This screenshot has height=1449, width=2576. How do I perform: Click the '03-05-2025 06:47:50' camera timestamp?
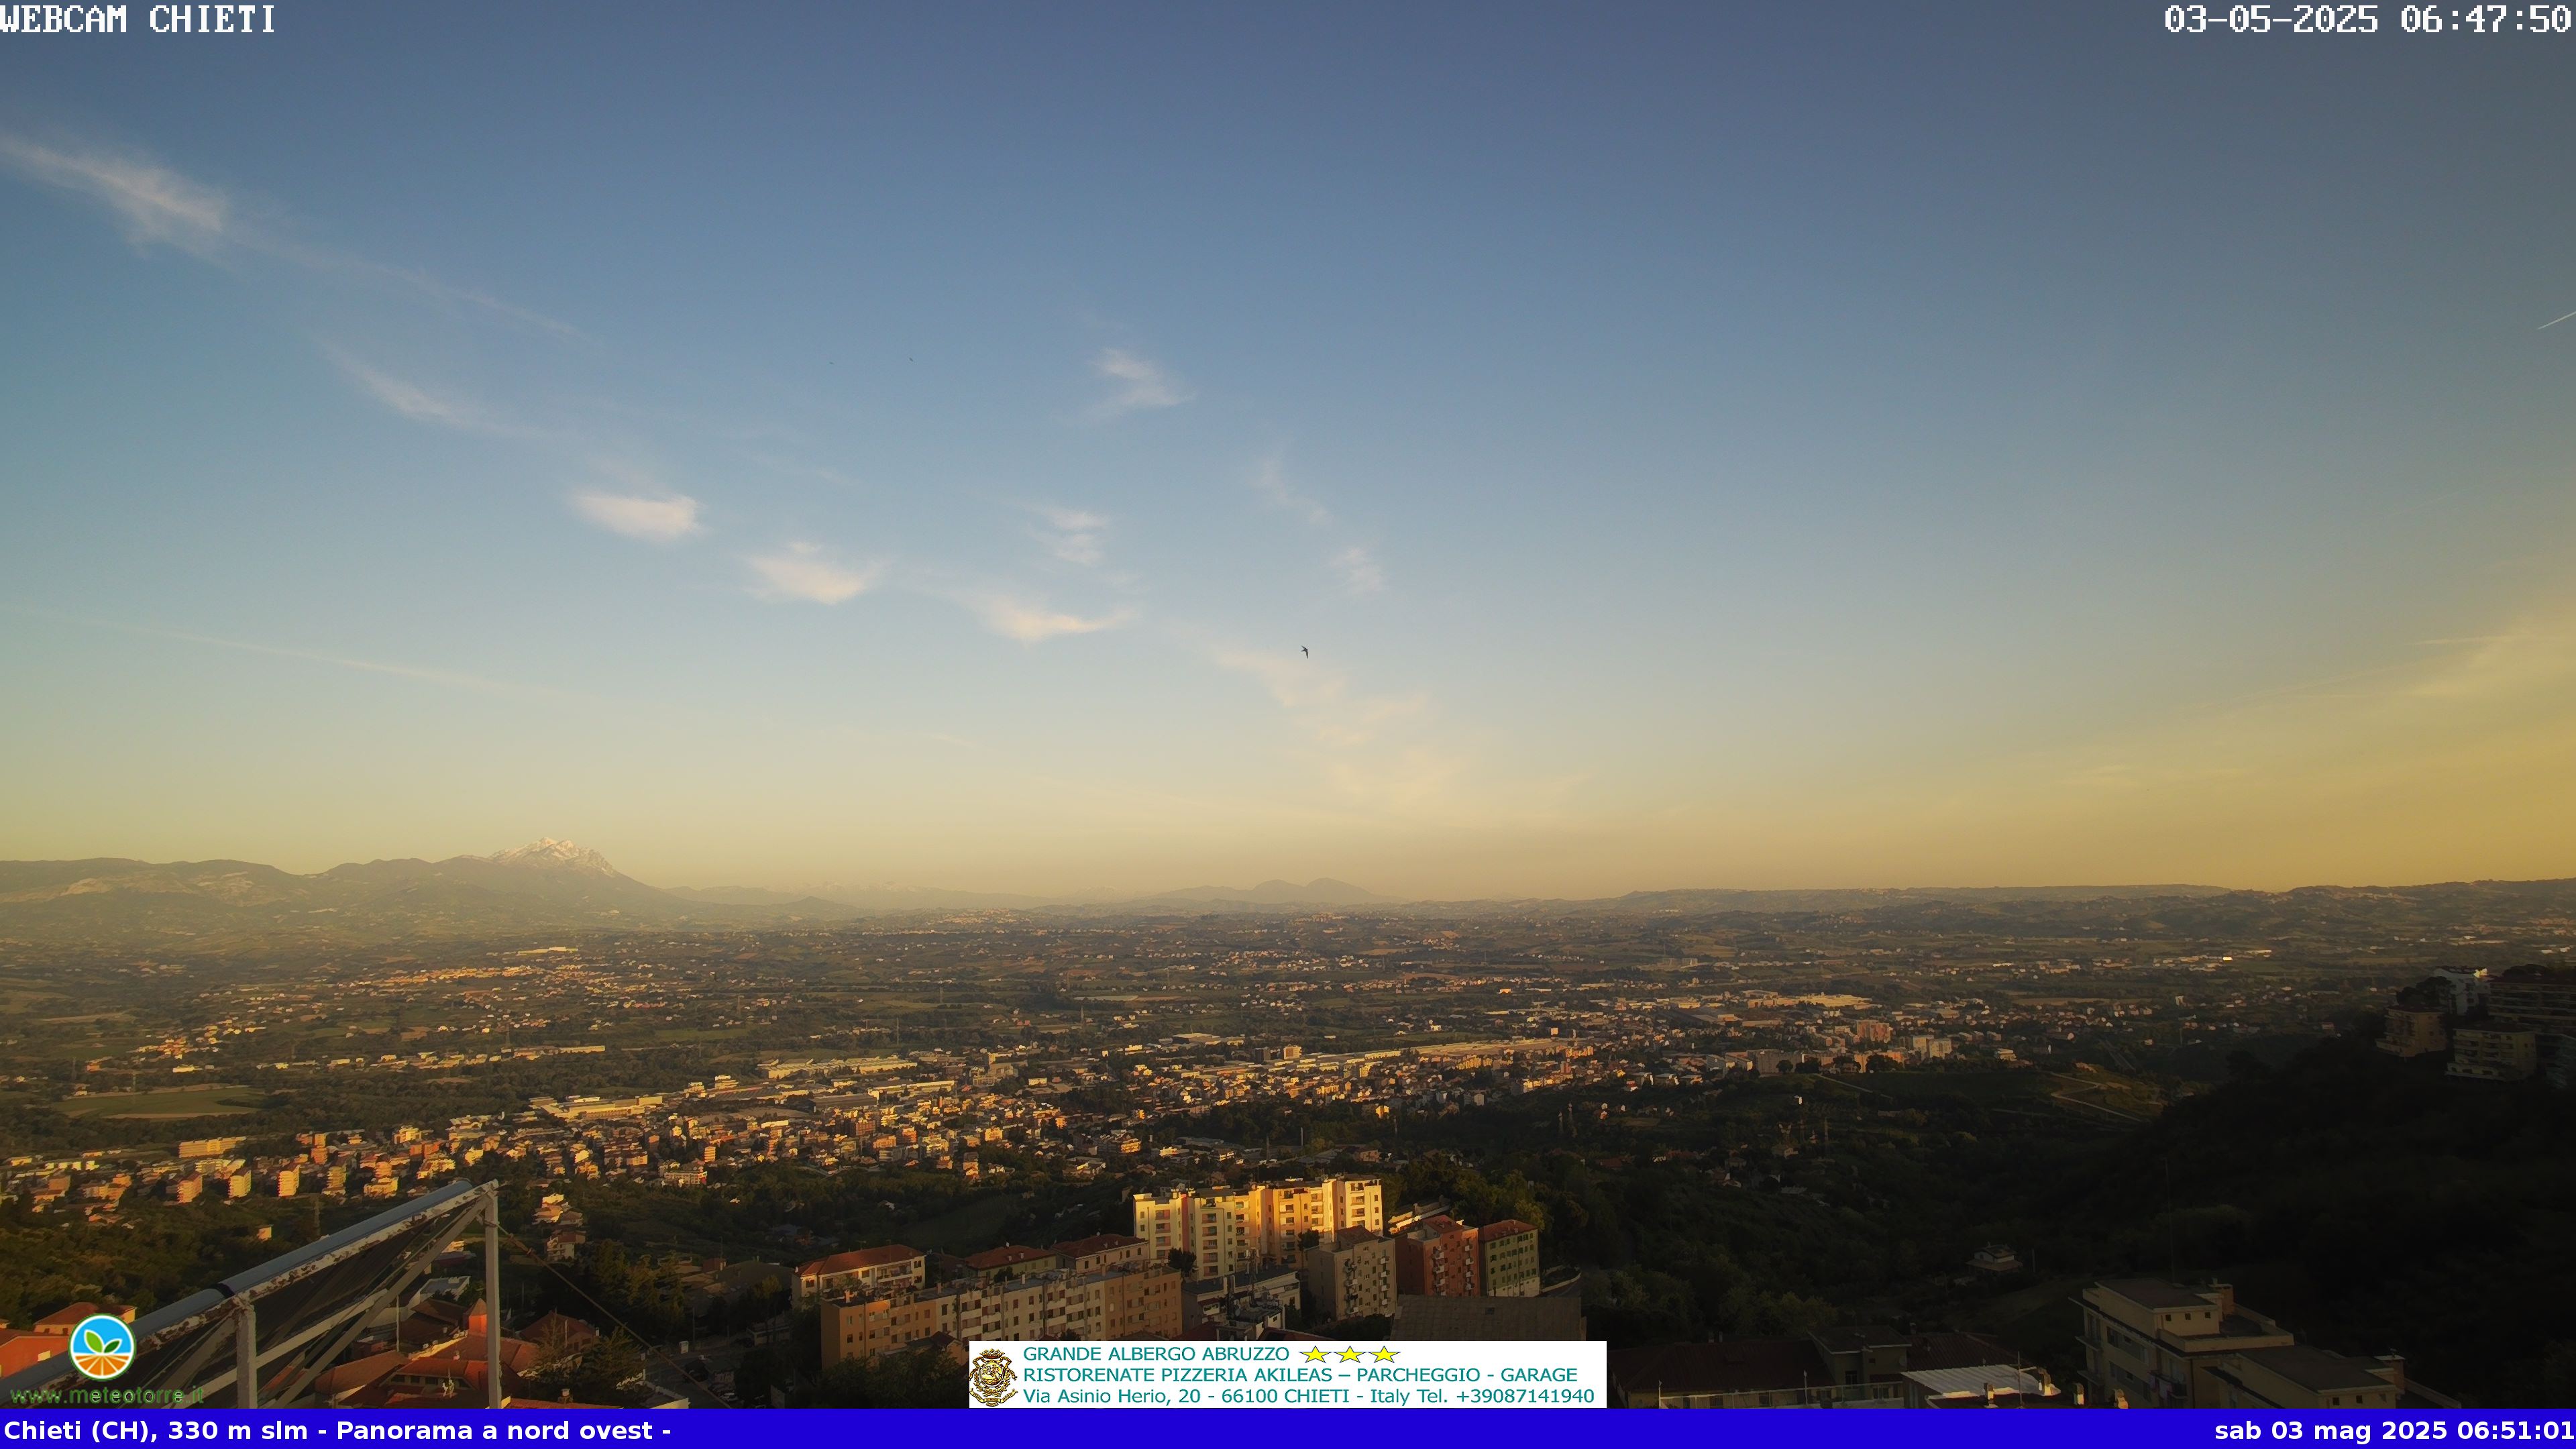point(2368,19)
